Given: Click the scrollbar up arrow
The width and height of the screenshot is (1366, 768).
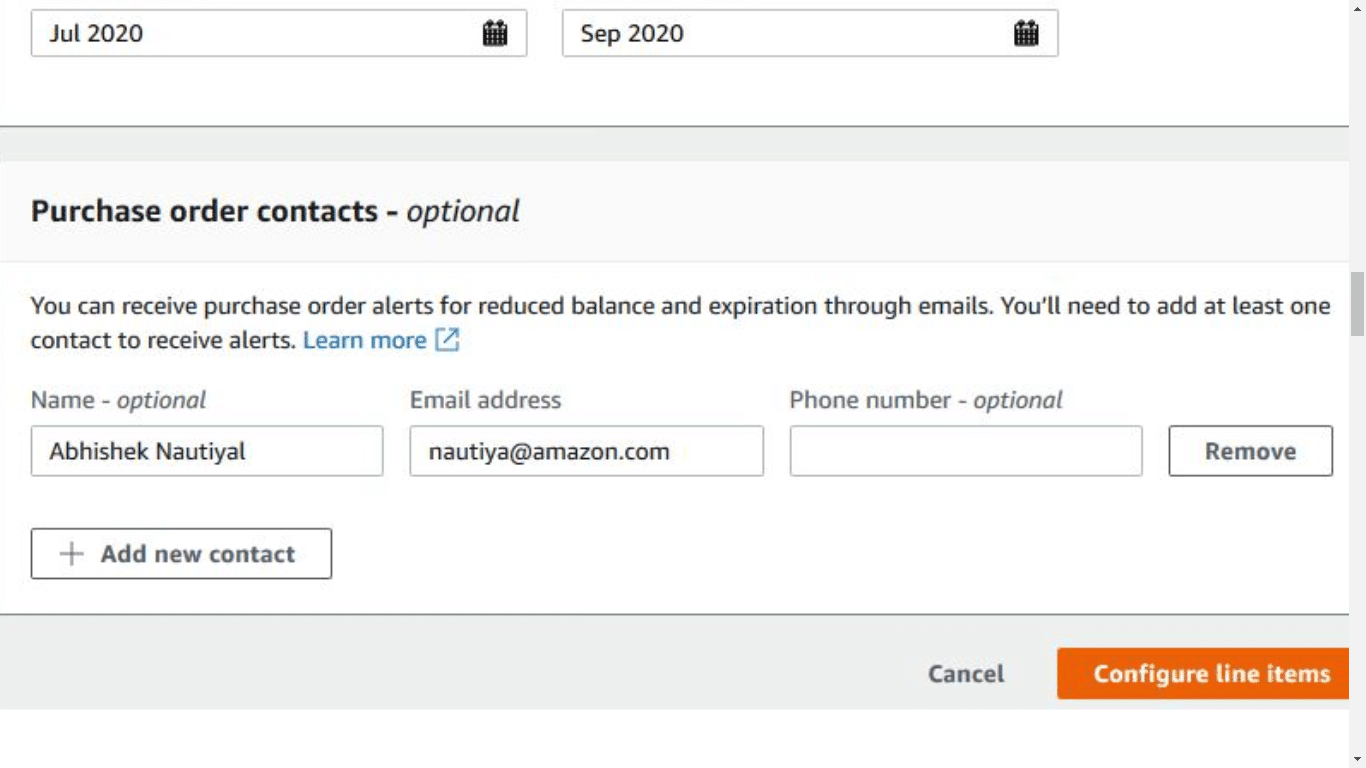Looking at the screenshot, I should pos(1358,10).
